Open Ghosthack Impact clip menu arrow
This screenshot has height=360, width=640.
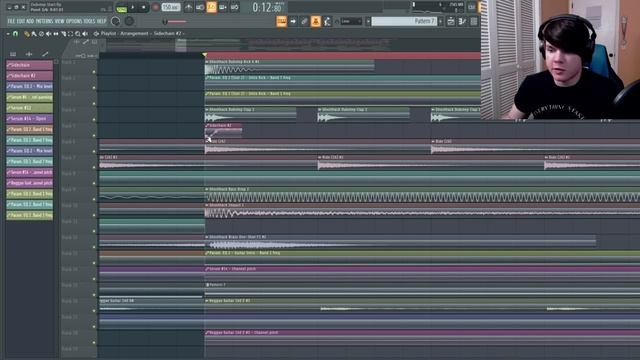[x=207, y=205]
